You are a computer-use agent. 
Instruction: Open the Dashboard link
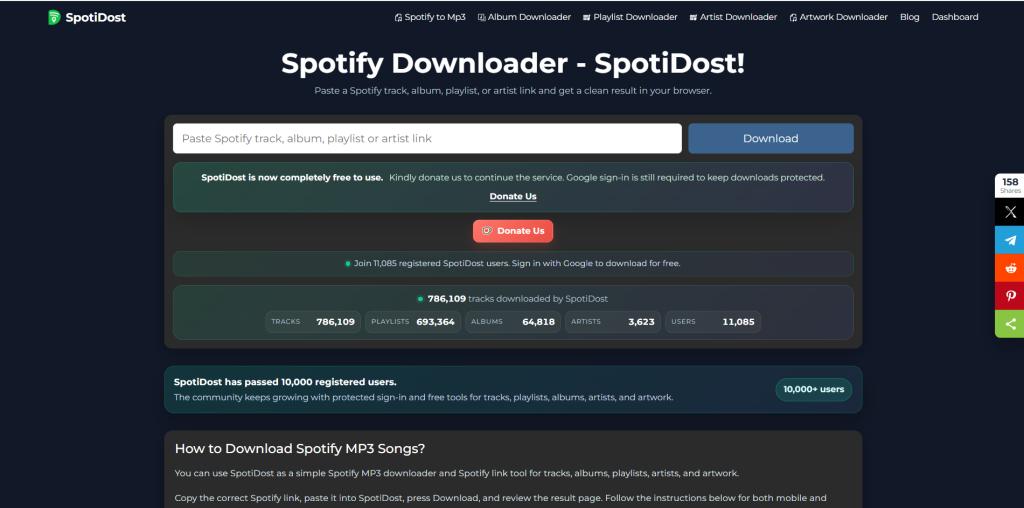(955, 17)
